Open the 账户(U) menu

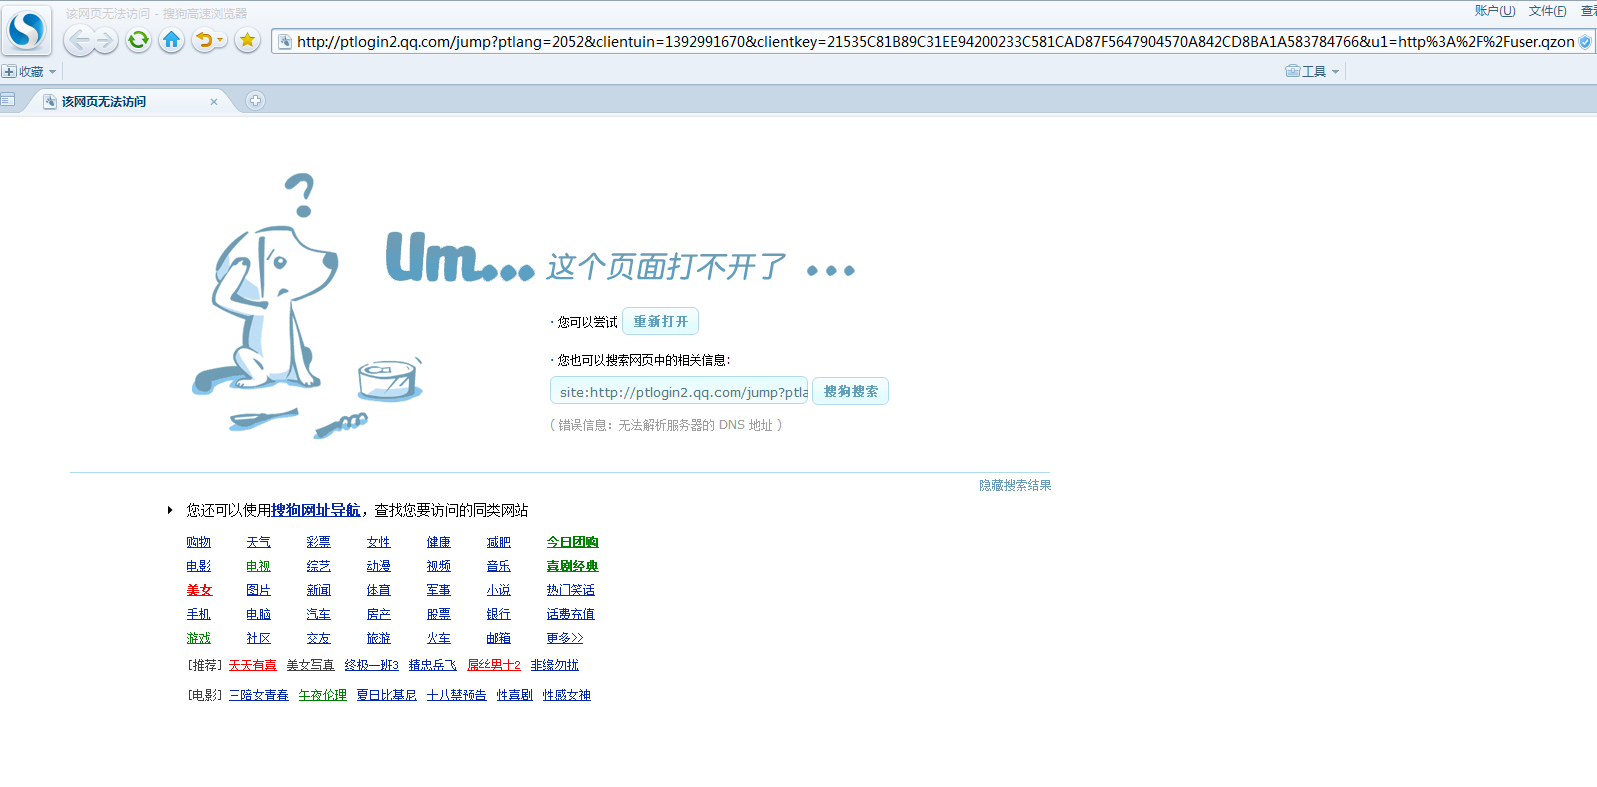pos(1494,11)
